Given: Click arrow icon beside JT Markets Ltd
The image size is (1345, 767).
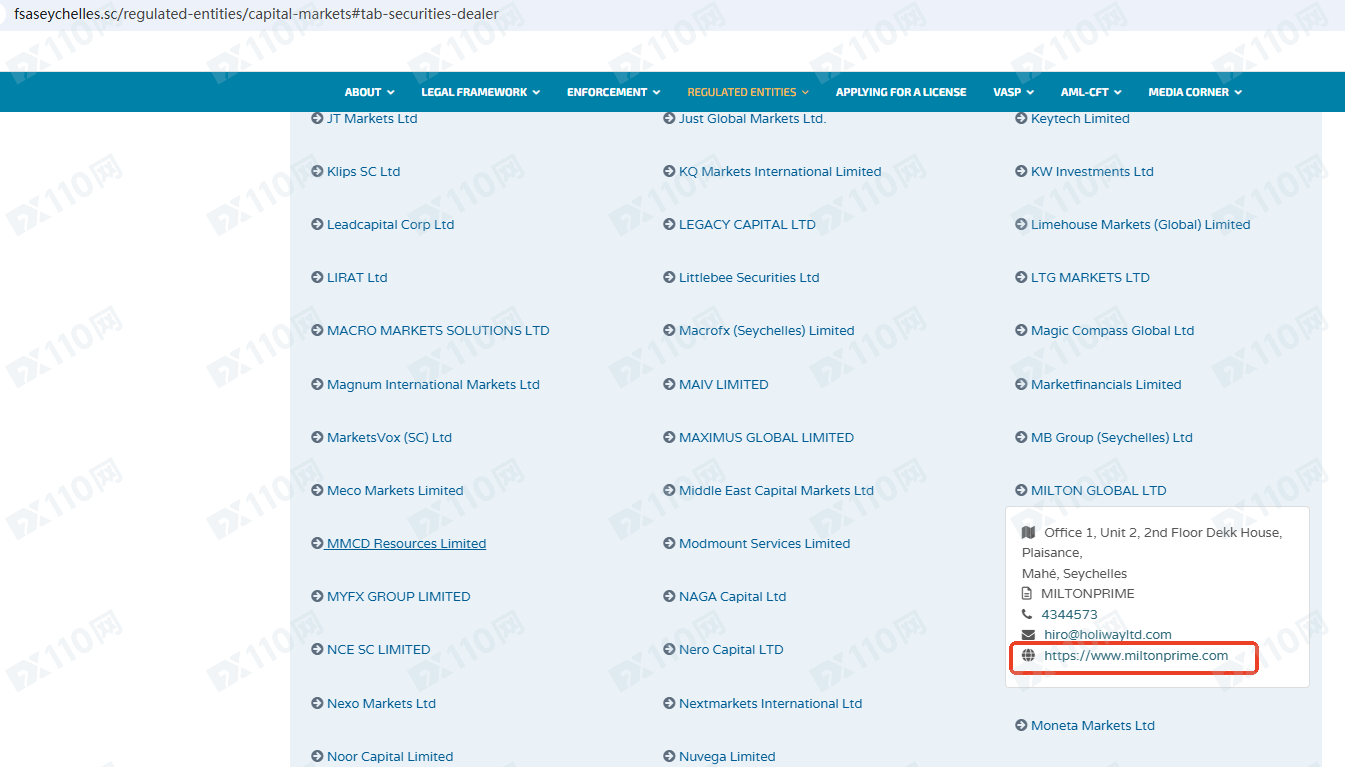Looking at the screenshot, I should click(x=317, y=118).
